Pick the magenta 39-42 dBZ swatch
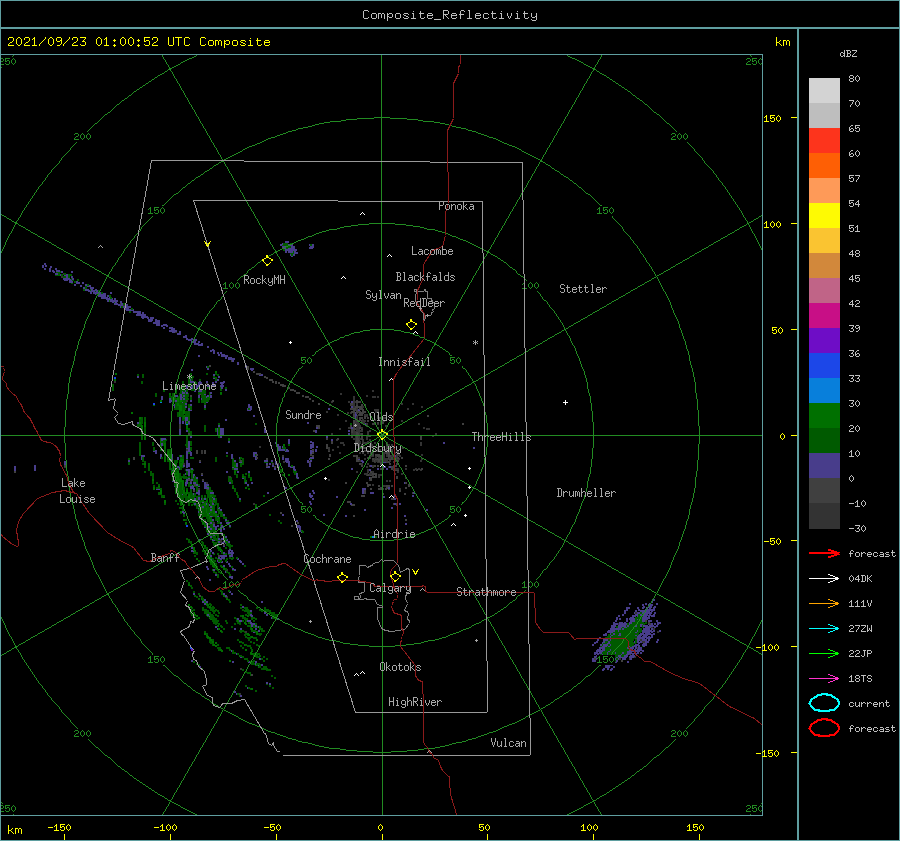The height and width of the screenshot is (841, 900). point(824,316)
